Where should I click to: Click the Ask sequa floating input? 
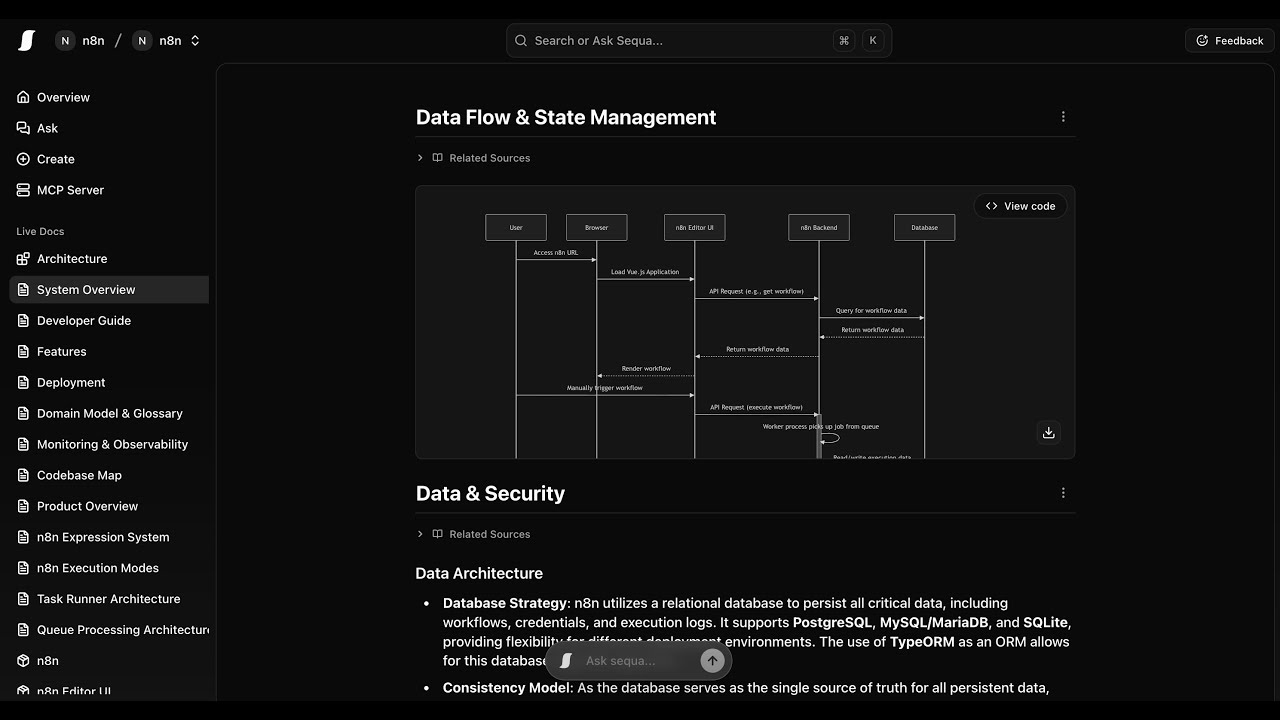(x=636, y=661)
